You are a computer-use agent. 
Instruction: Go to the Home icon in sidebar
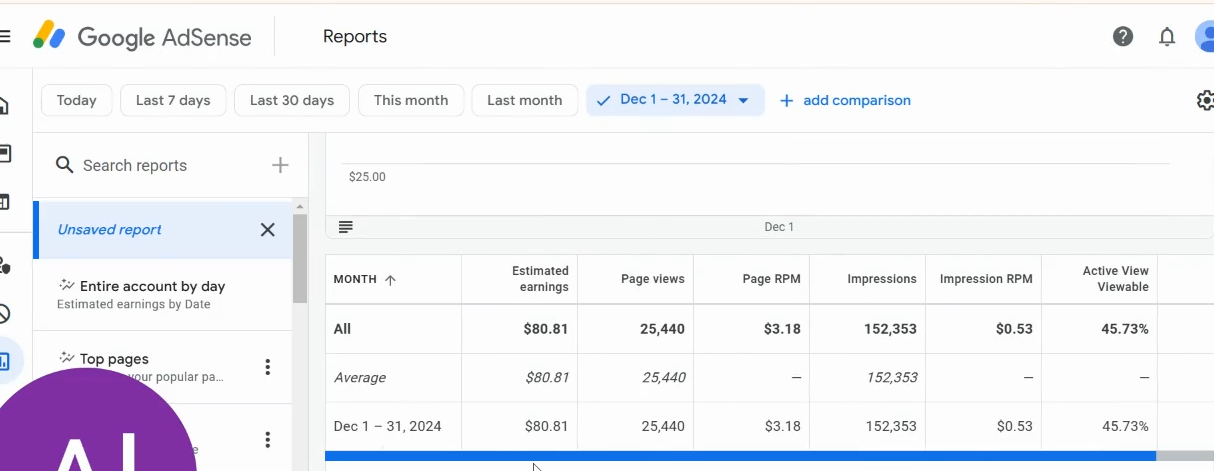4,105
